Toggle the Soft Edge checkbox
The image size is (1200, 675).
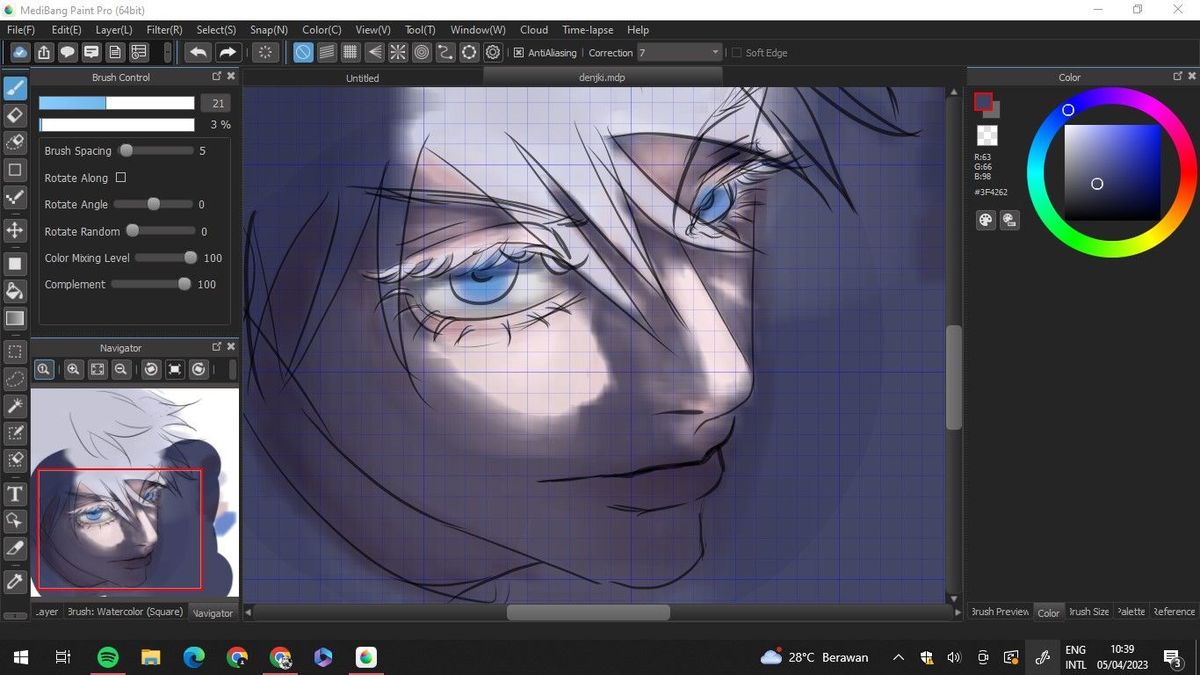[737, 53]
